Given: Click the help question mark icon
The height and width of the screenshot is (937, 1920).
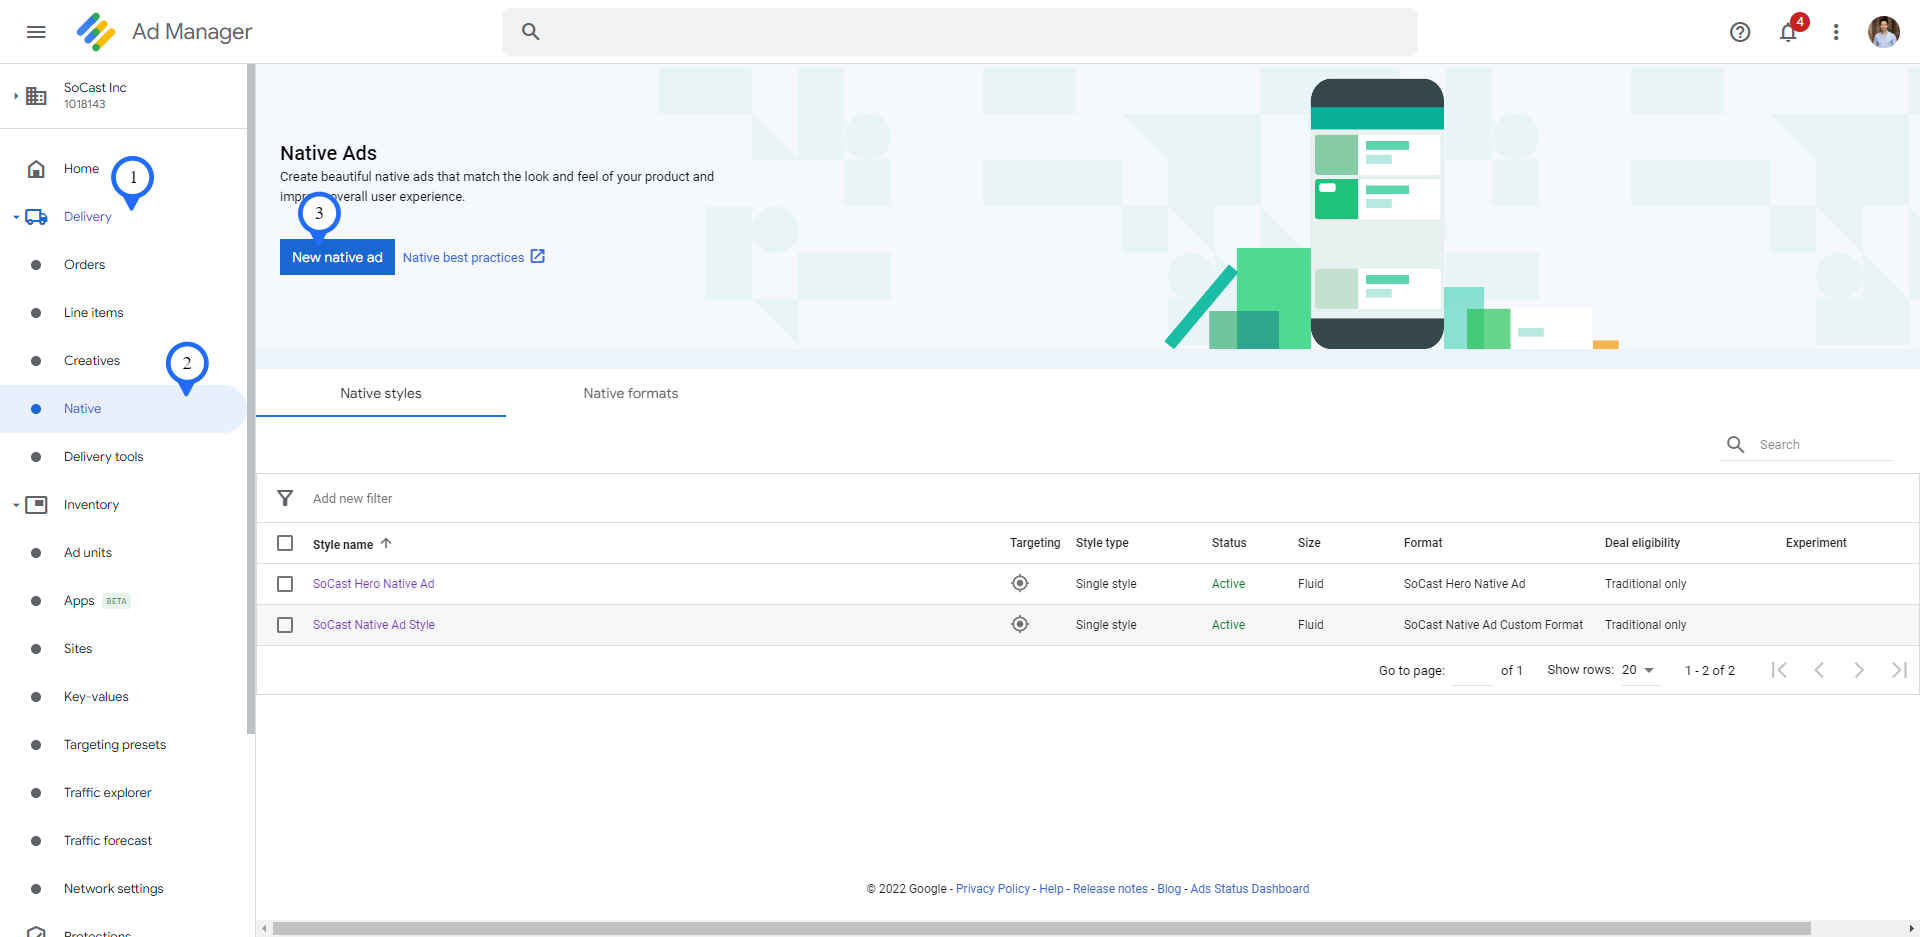Looking at the screenshot, I should click(x=1740, y=32).
